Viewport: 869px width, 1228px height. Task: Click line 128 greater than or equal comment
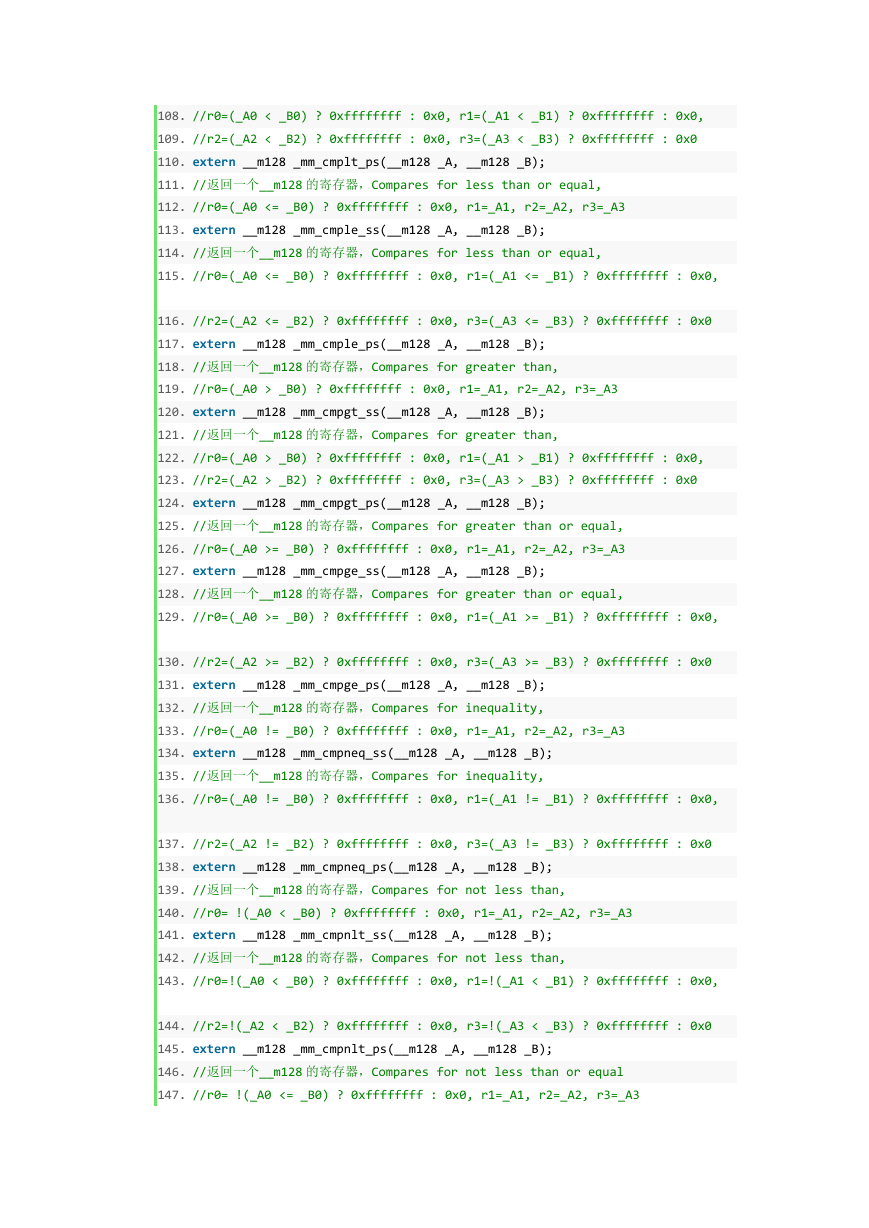click(x=408, y=594)
